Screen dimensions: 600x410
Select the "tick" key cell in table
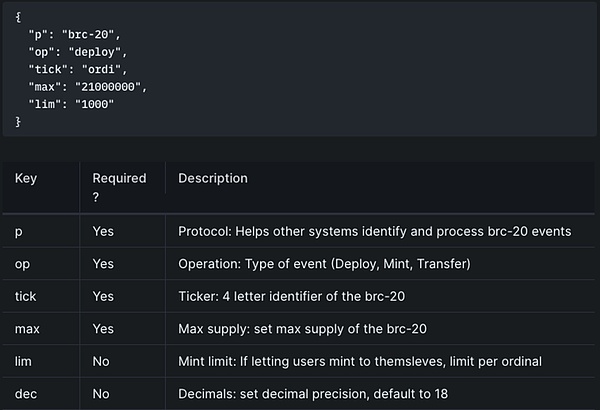26,296
